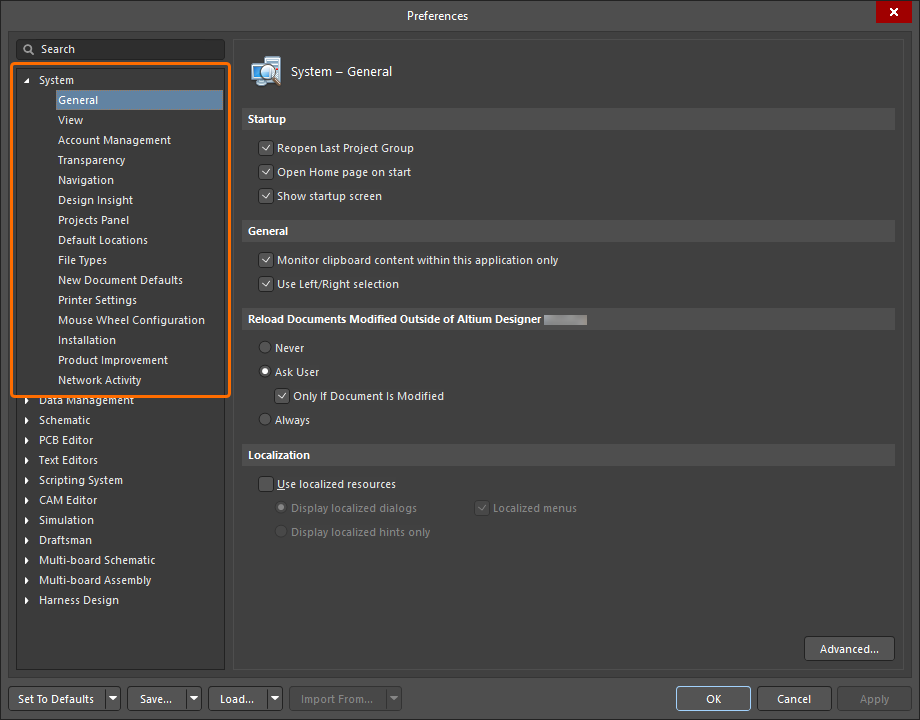
Task: Expand the PCB Editor category
Action: 26,440
